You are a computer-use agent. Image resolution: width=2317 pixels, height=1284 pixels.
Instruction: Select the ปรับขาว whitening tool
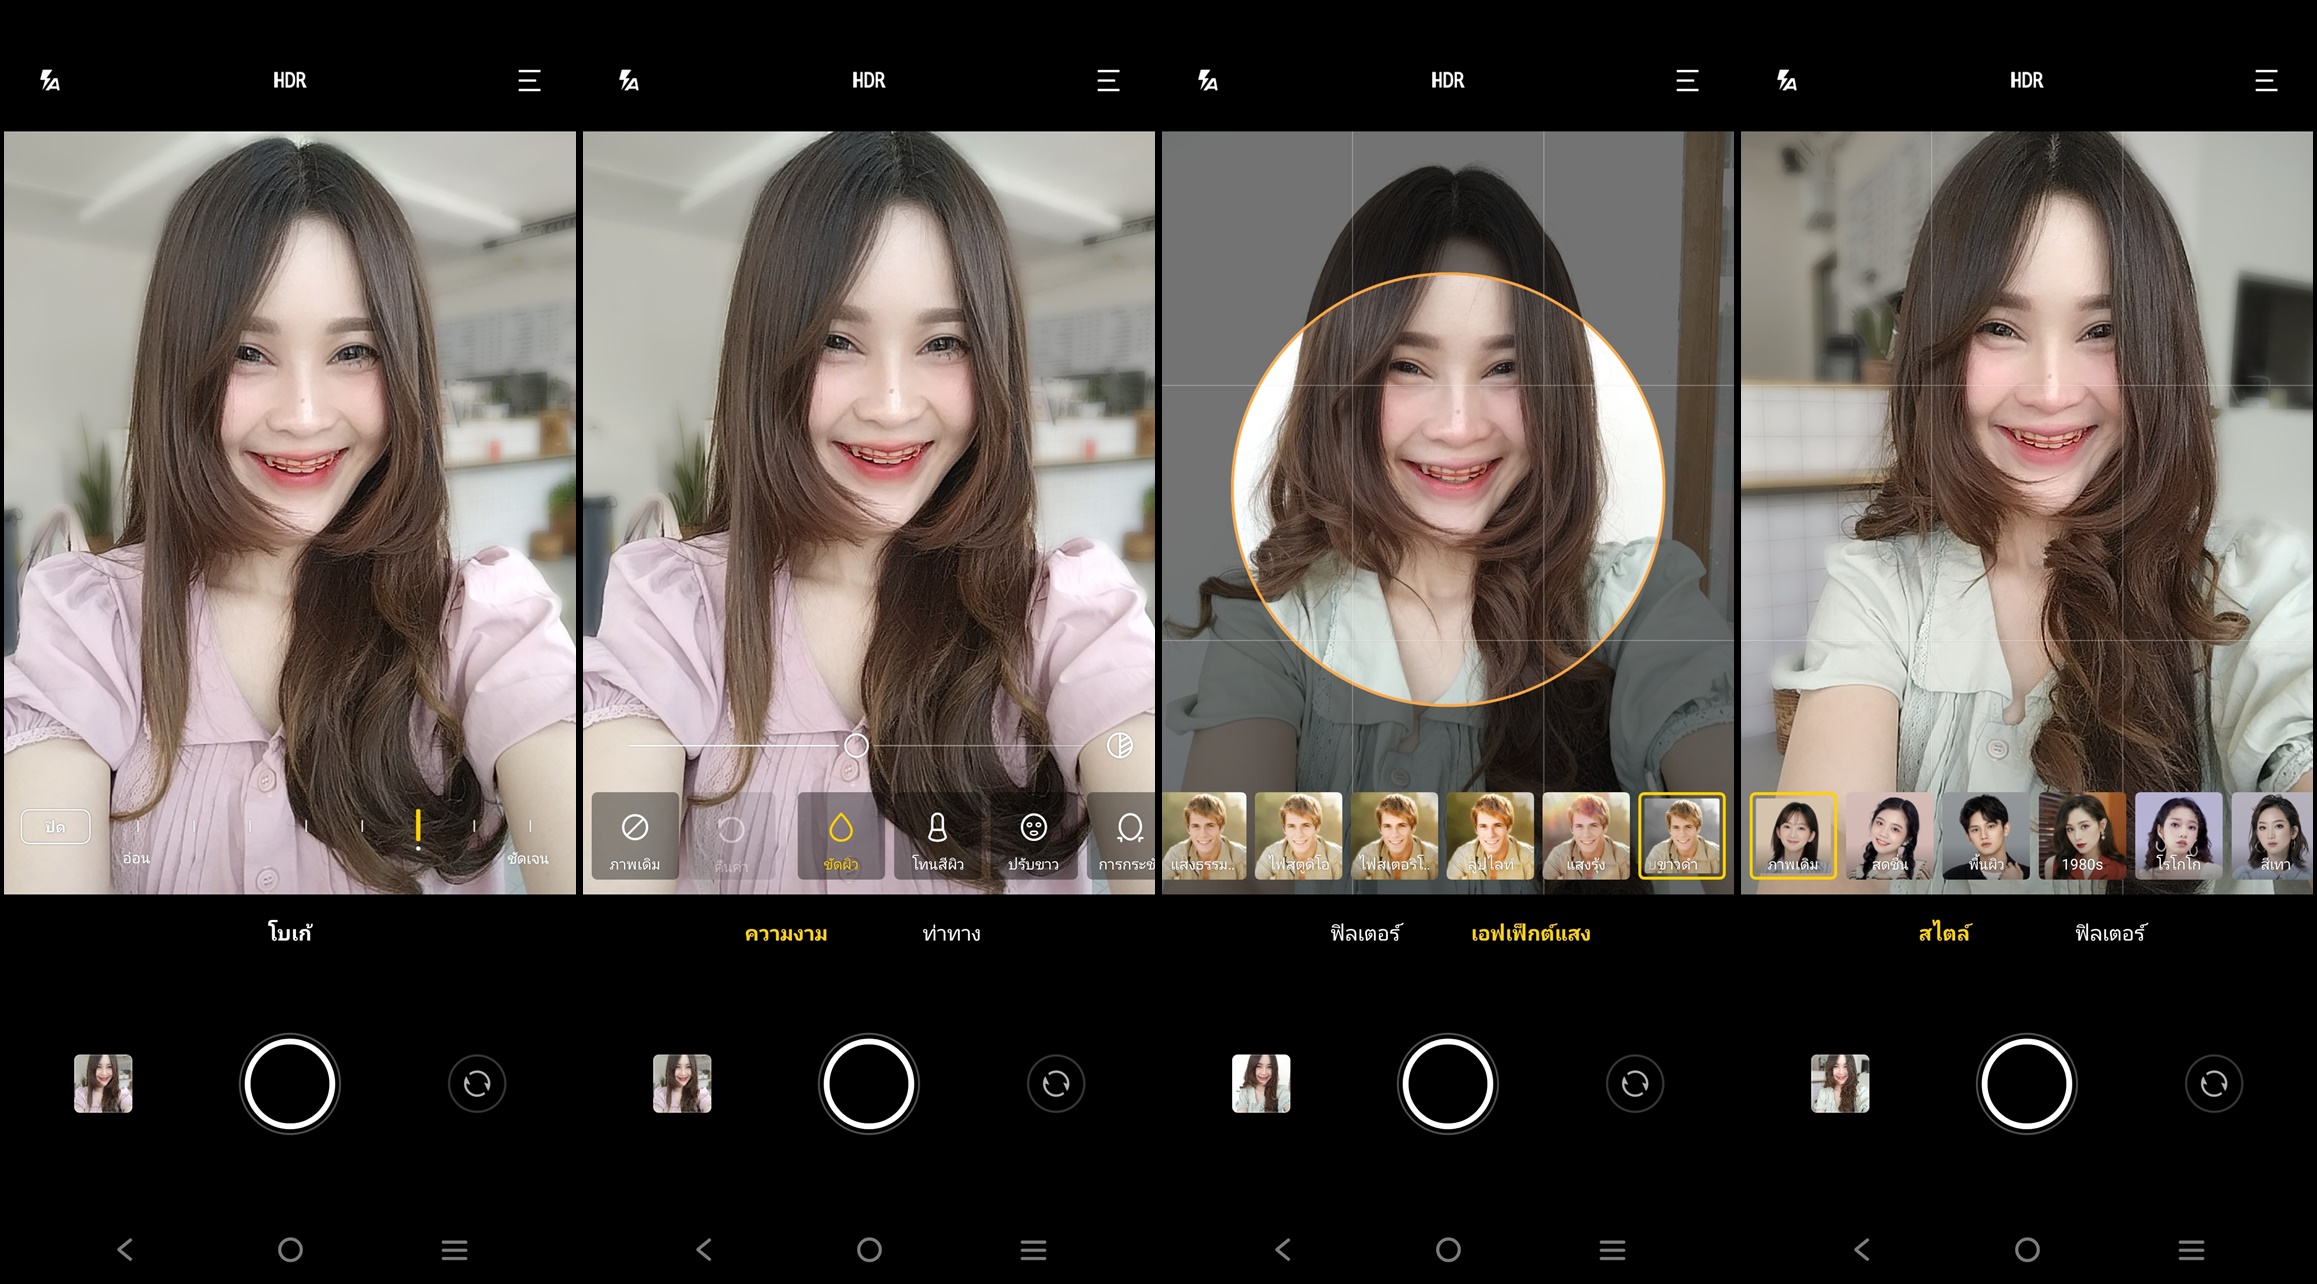coord(1033,836)
